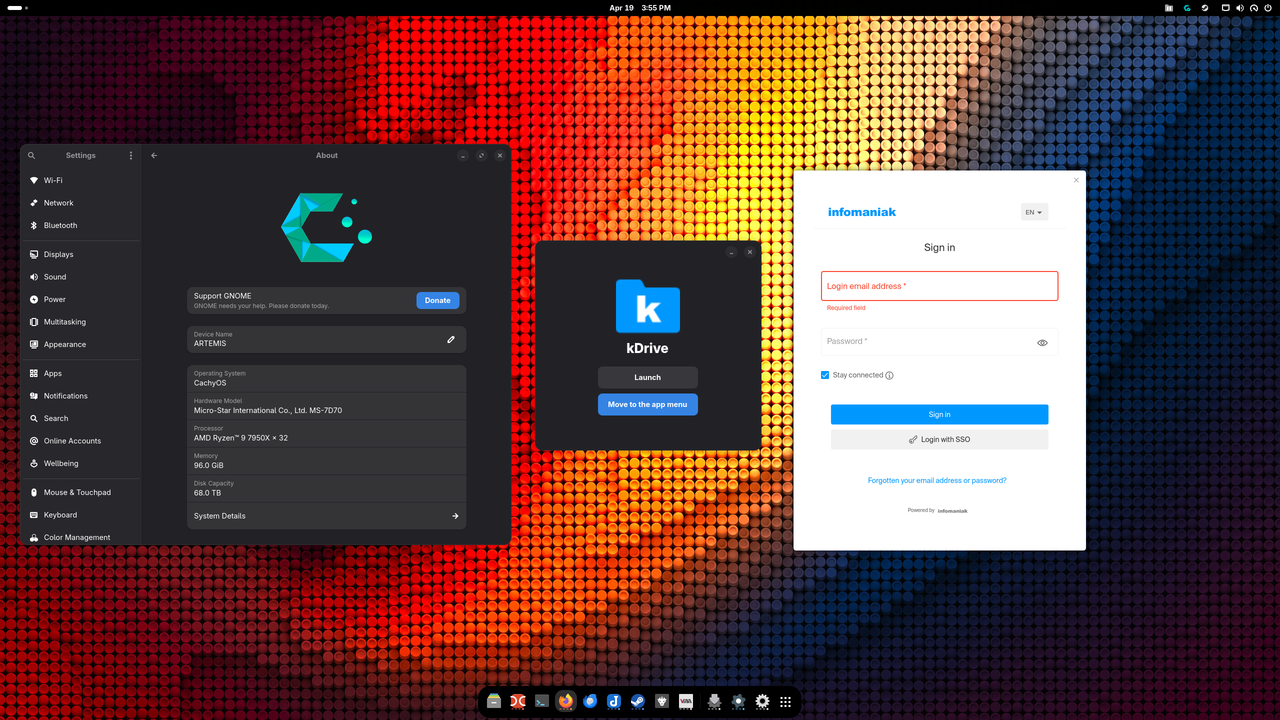This screenshot has width=1280, height=720.
Task: Open the Search settings panel
Action: click(80, 419)
